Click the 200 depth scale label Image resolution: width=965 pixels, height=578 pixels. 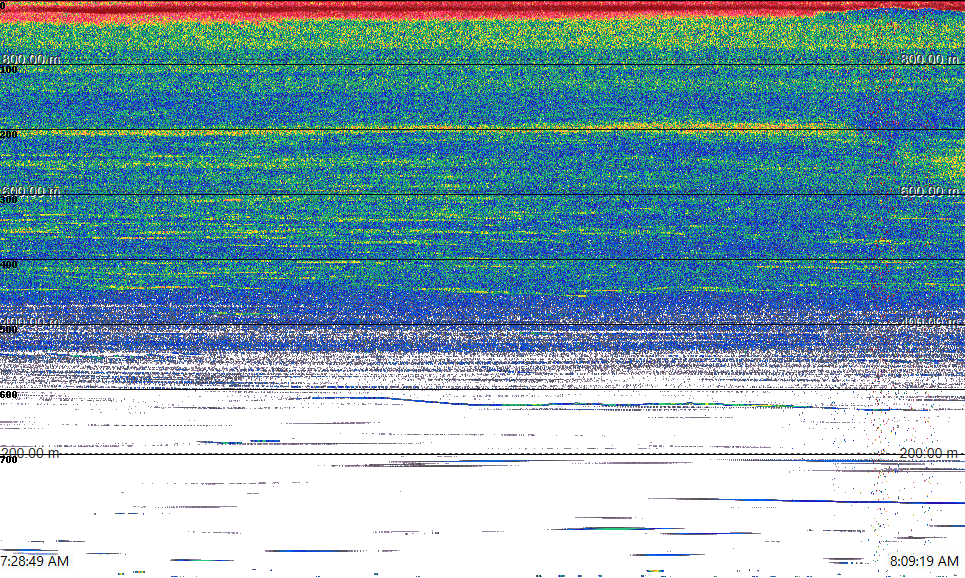click(9, 135)
